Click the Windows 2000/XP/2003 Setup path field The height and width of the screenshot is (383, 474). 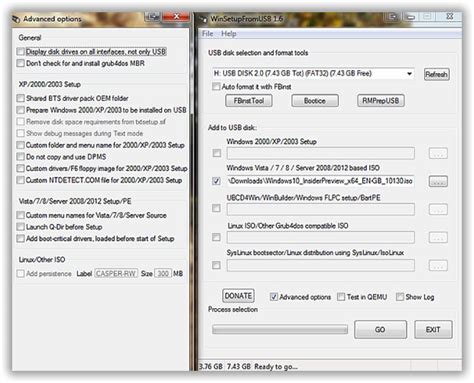[321, 153]
